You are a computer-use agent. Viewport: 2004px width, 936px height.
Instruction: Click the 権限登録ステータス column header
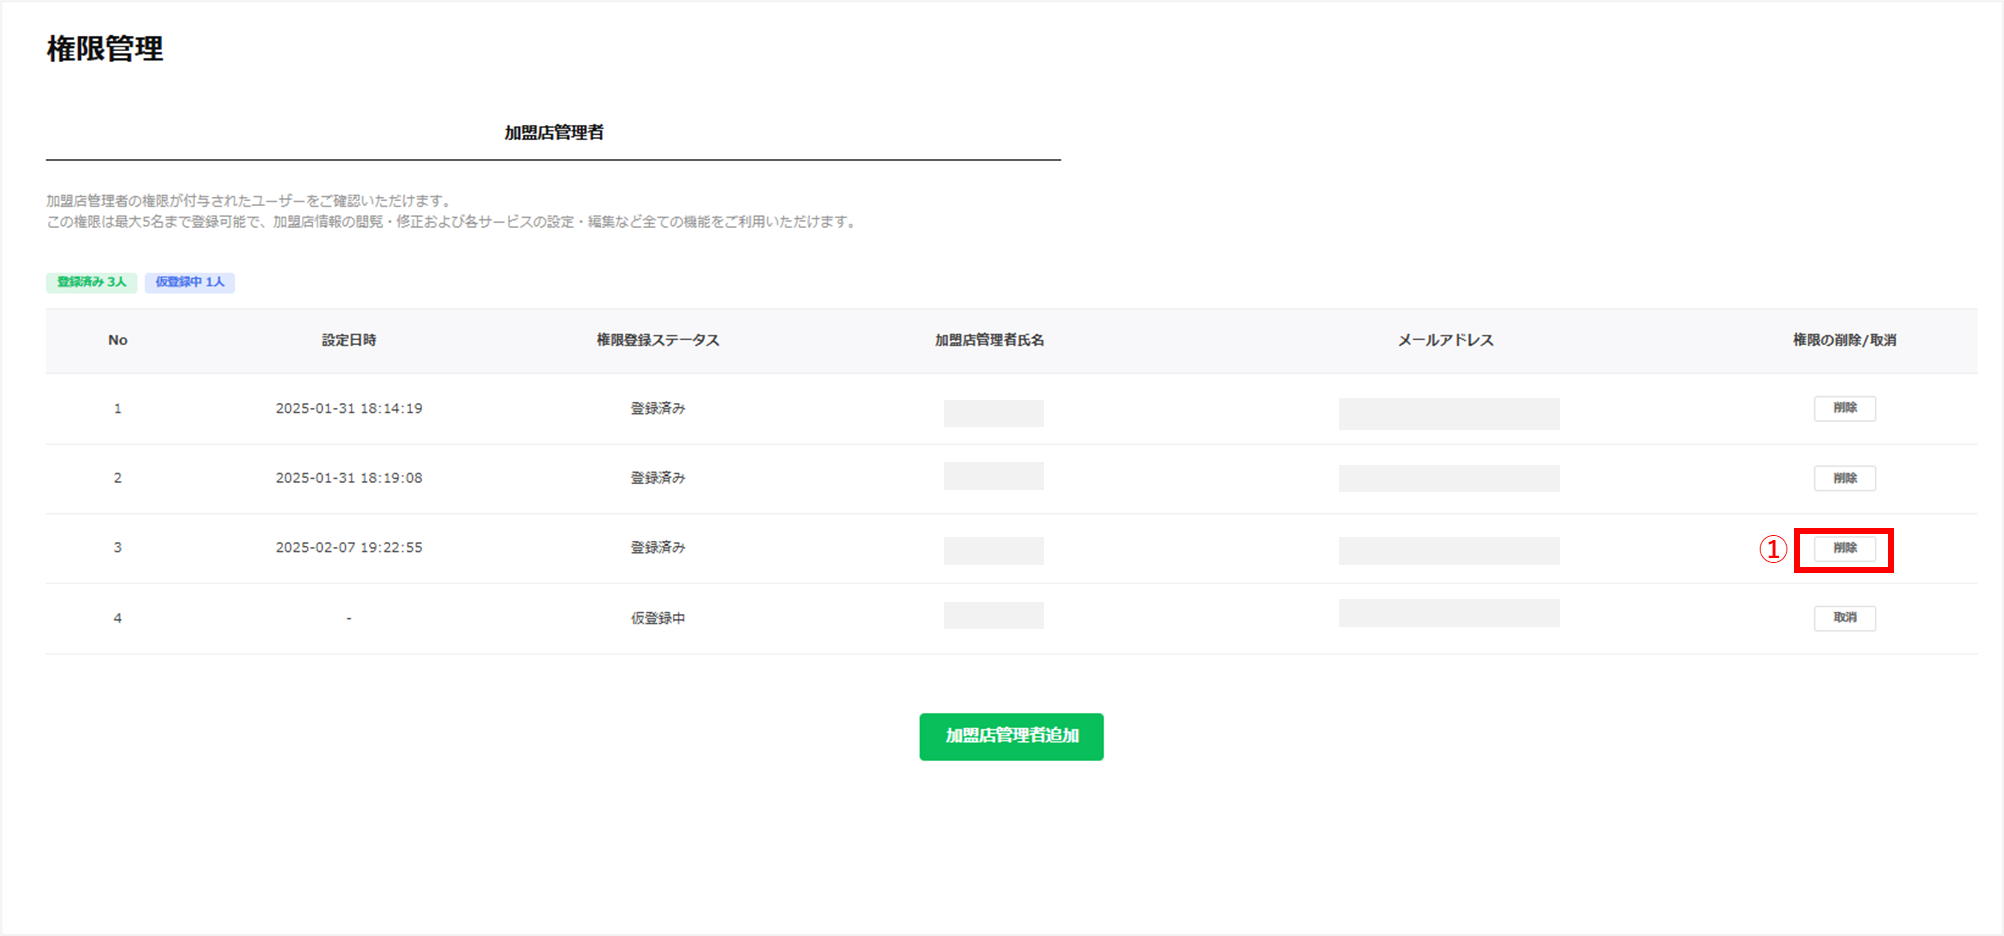point(657,340)
